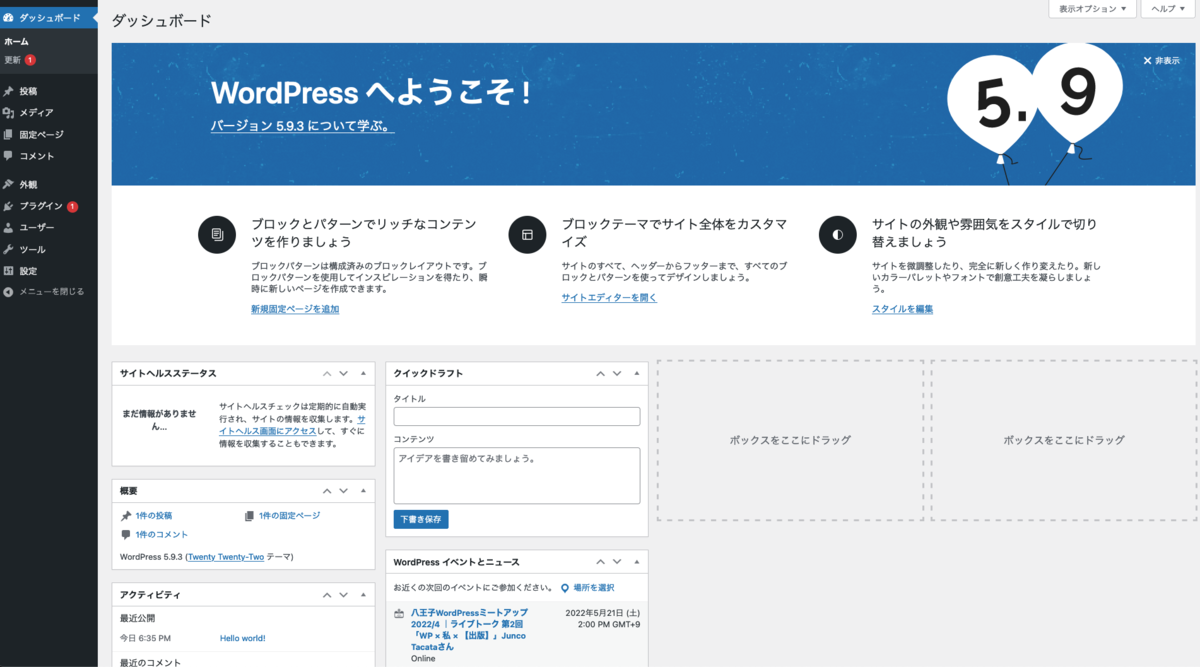Click the half-moon styles circle icon

click(x=837, y=235)
